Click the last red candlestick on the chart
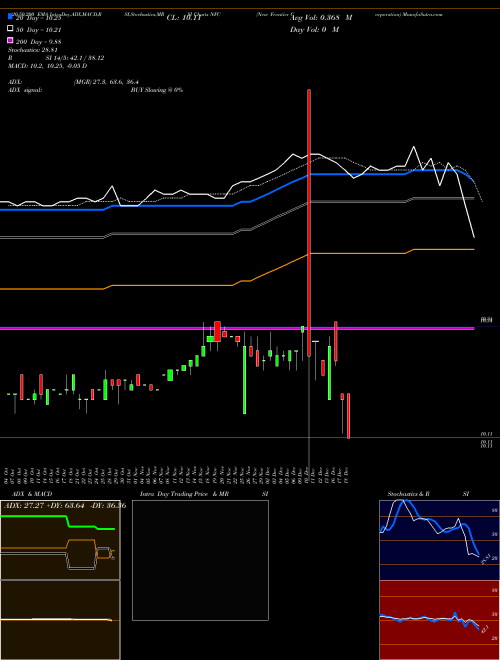 pyautogui.click(x=348, y=416)
